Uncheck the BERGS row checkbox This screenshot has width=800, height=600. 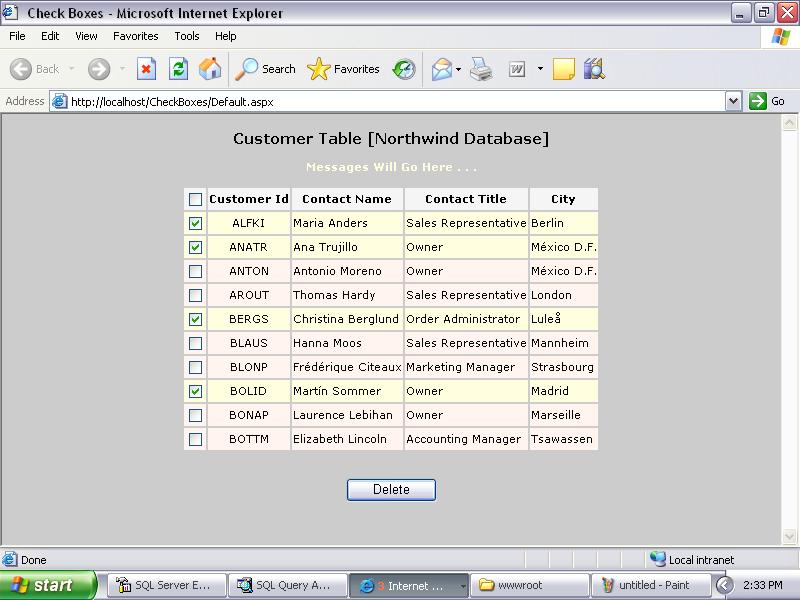tap(195, 319)
